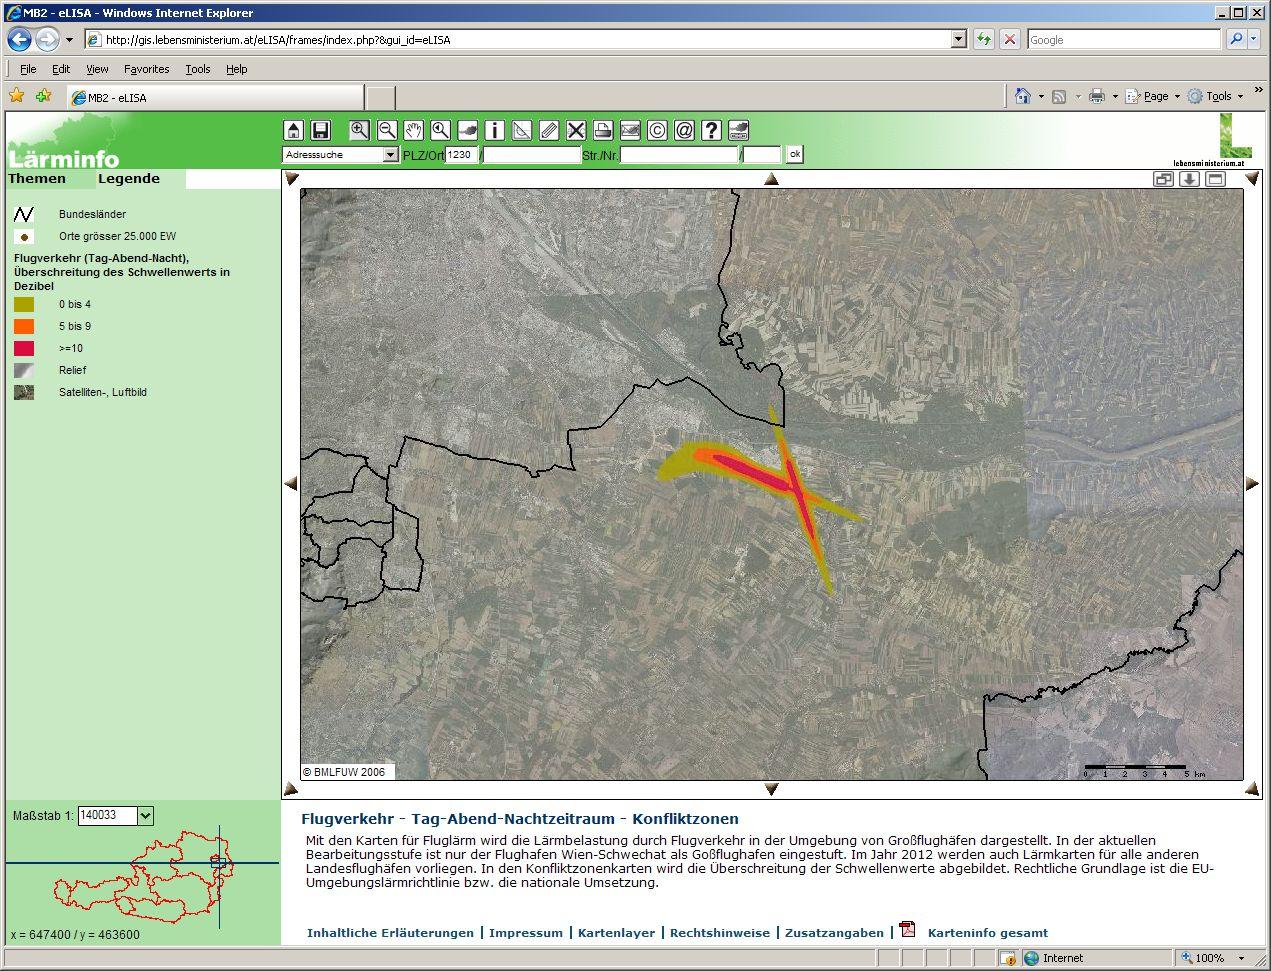
Task: Click the @ contact icon
Action: point(684,130)
